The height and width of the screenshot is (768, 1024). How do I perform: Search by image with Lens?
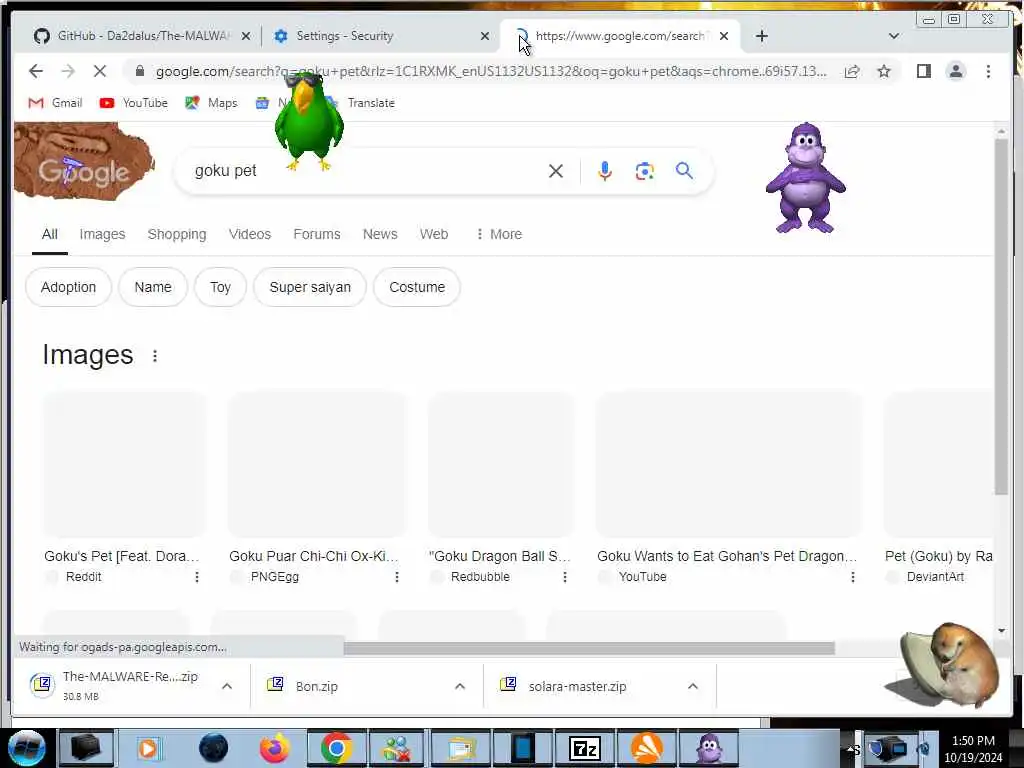pos(645,171)
